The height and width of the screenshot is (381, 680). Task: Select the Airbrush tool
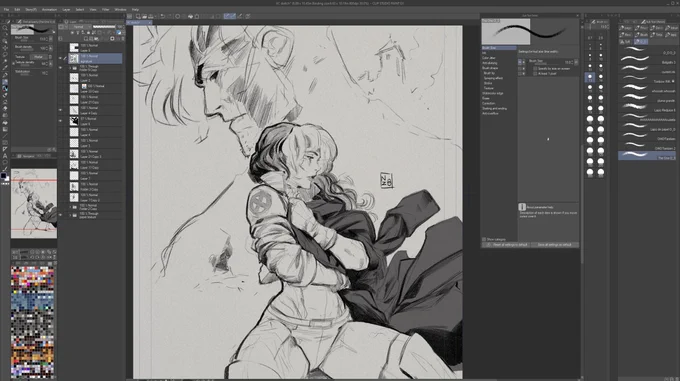[x=5, y=95]
